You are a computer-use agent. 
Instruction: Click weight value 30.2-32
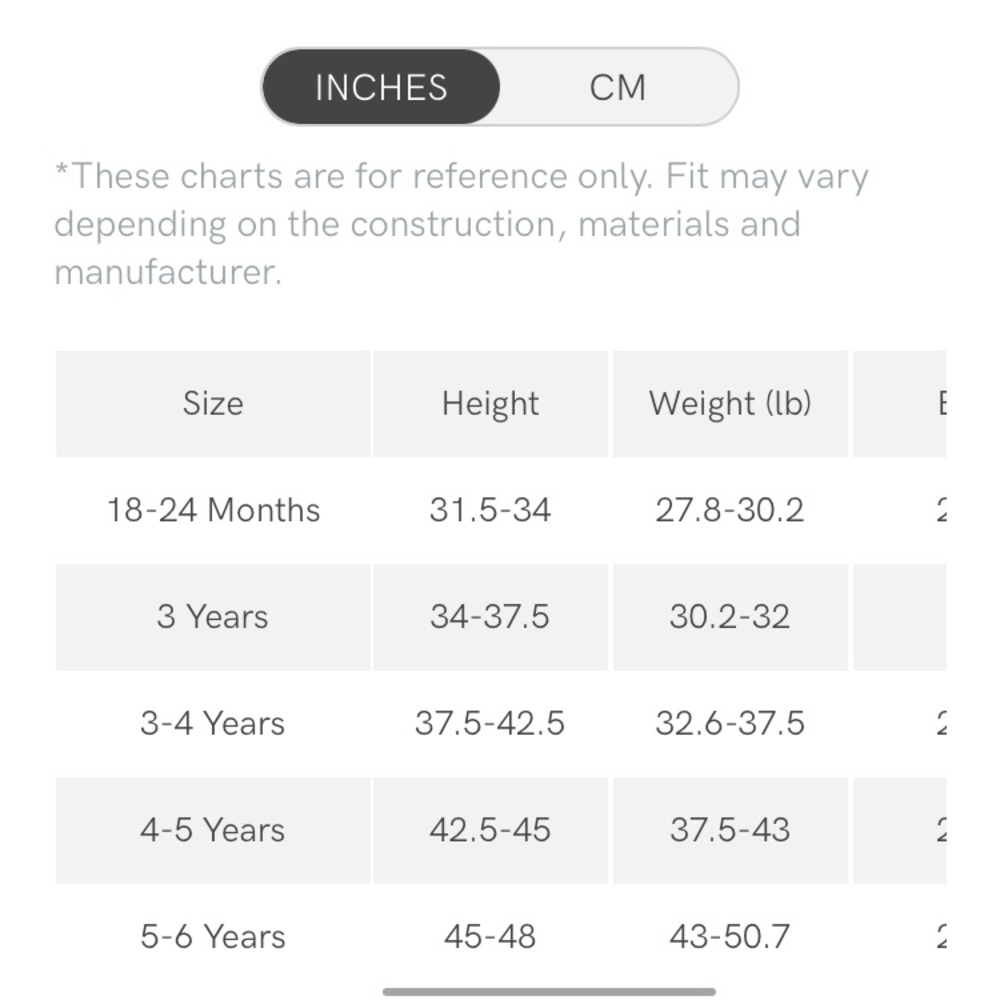coord(730,617)
